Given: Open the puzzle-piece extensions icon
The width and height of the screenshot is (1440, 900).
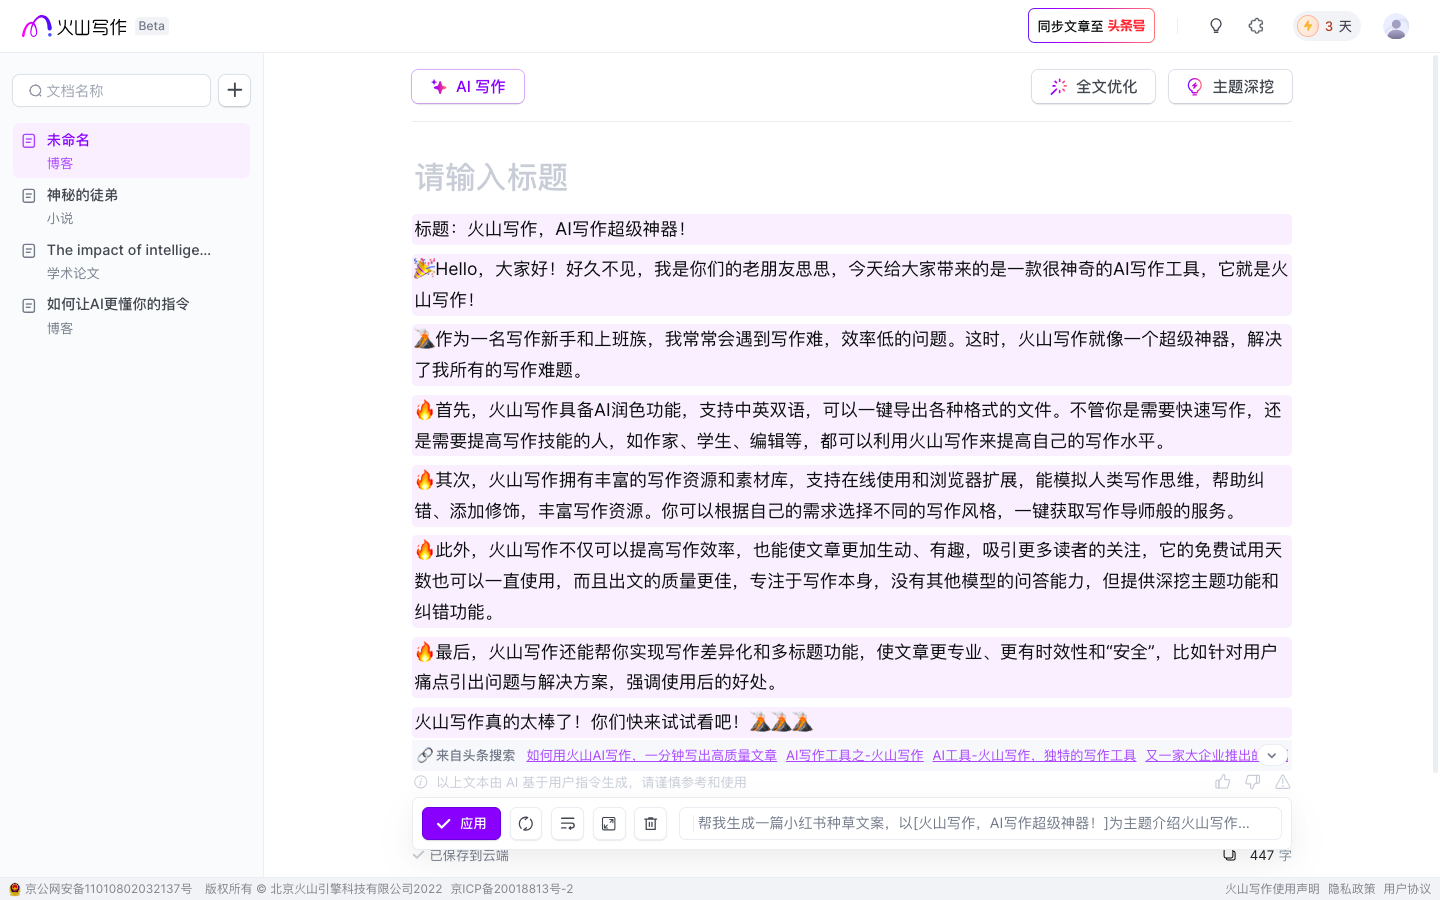Looking at the screenshot, I should pyautogui.click(x=1256, y=26).
